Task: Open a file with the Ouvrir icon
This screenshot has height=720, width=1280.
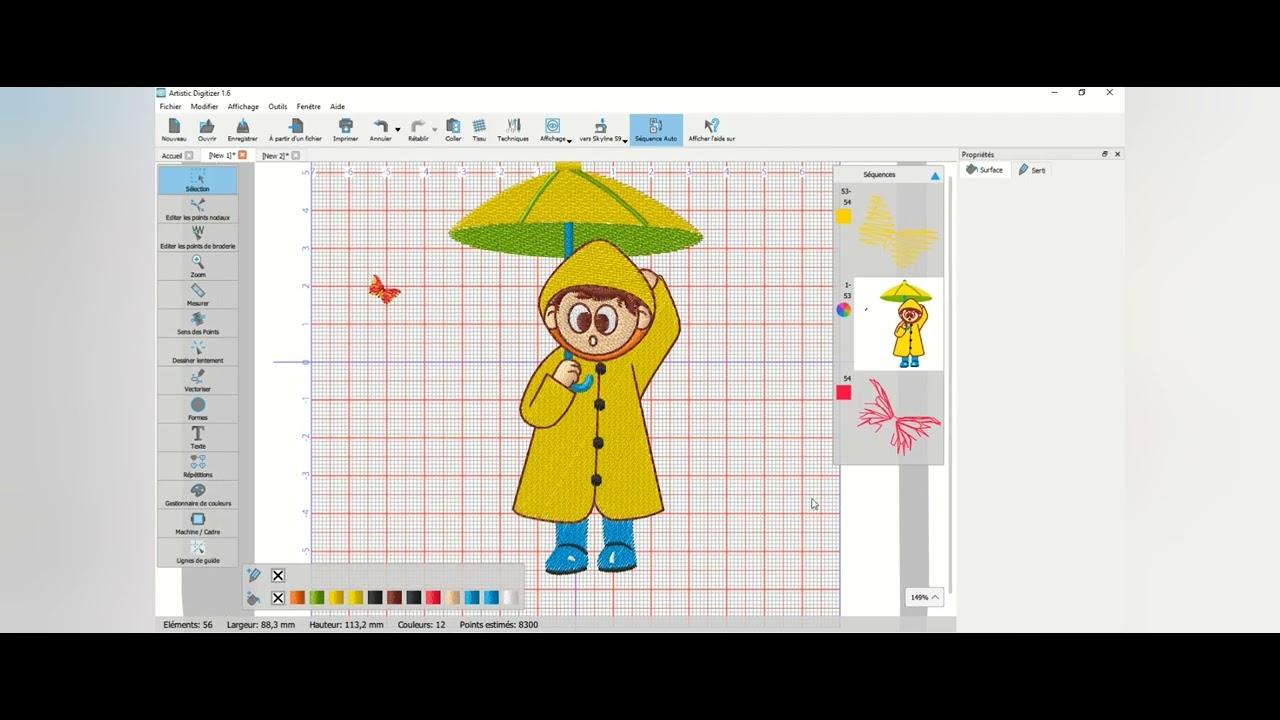Action: point(206,130)
